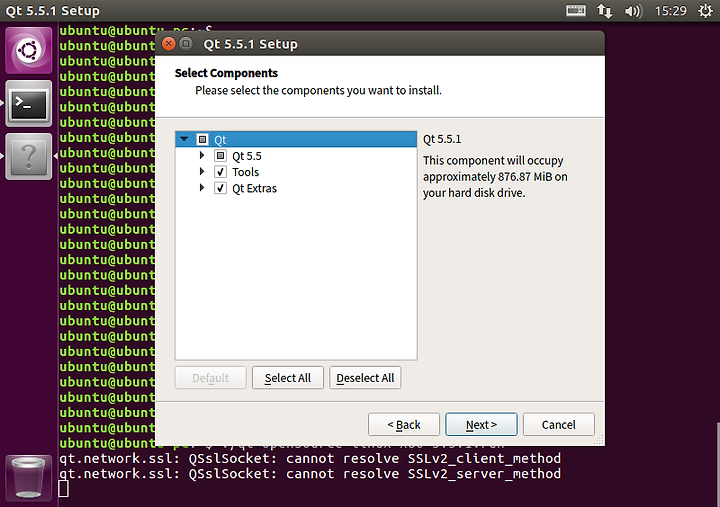Click the 'approximately 876.87 MiB on' text

(x=495, y=177)
